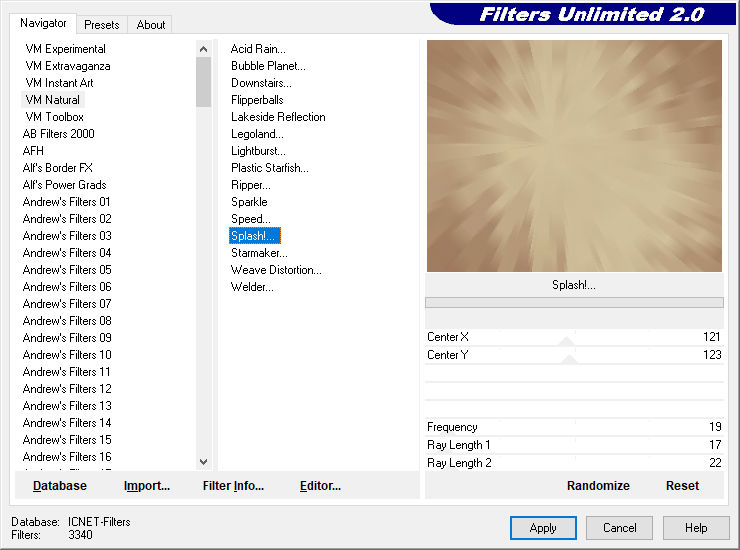Click scroll up arrow in category list
Viewport: 740px width, 550px height.
coord(203,49)
